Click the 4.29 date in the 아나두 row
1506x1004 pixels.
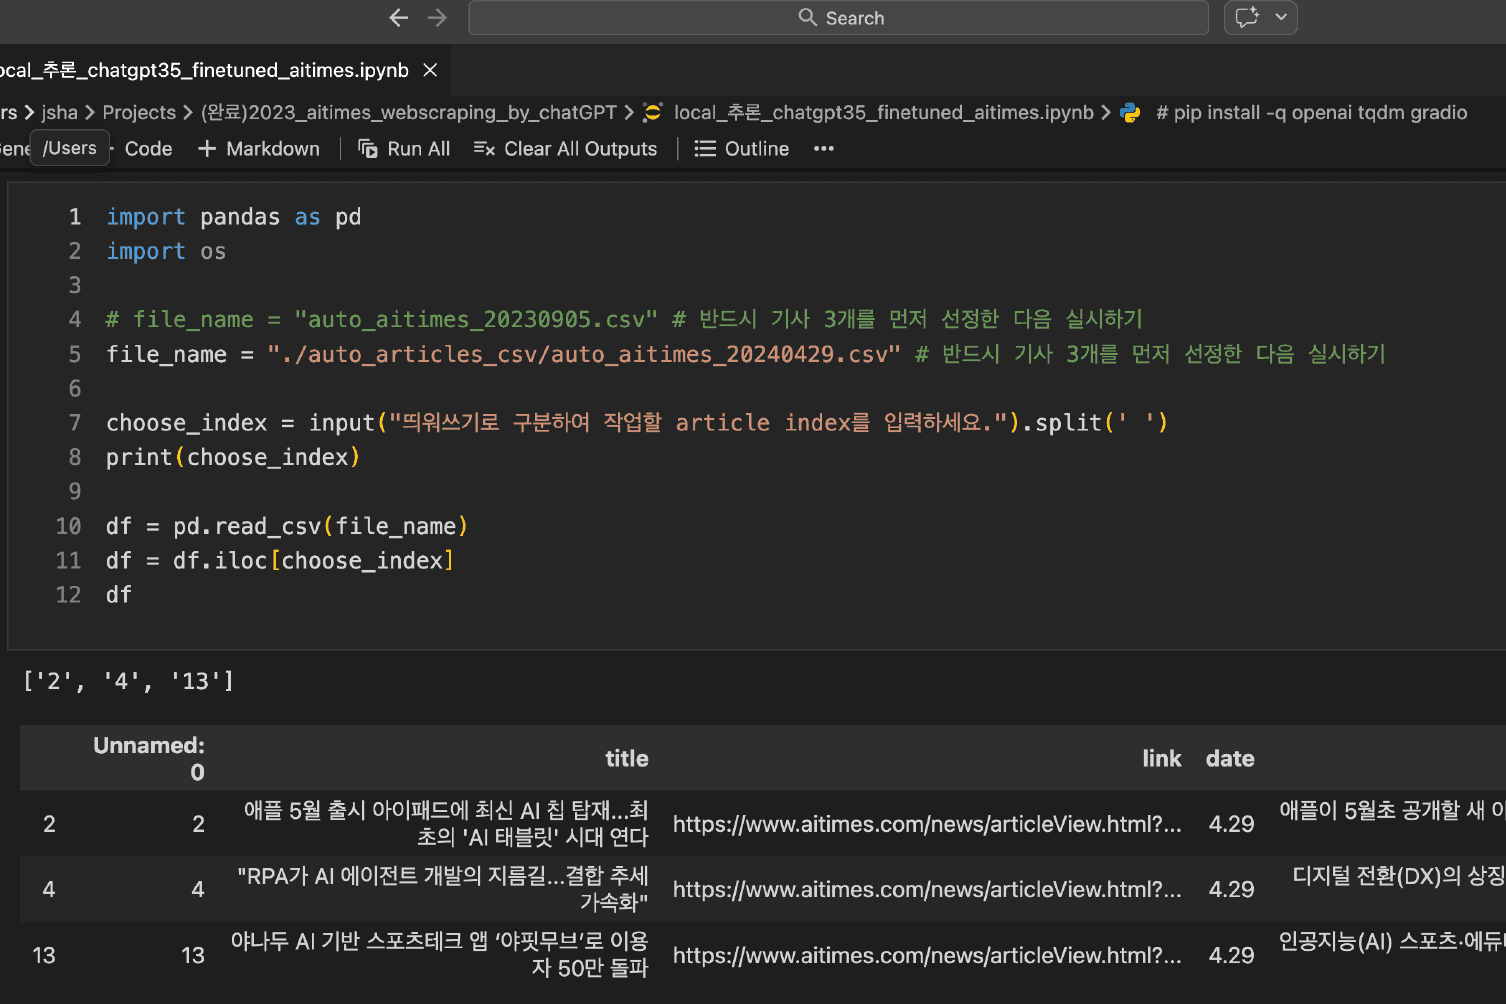pos(1231,955)
